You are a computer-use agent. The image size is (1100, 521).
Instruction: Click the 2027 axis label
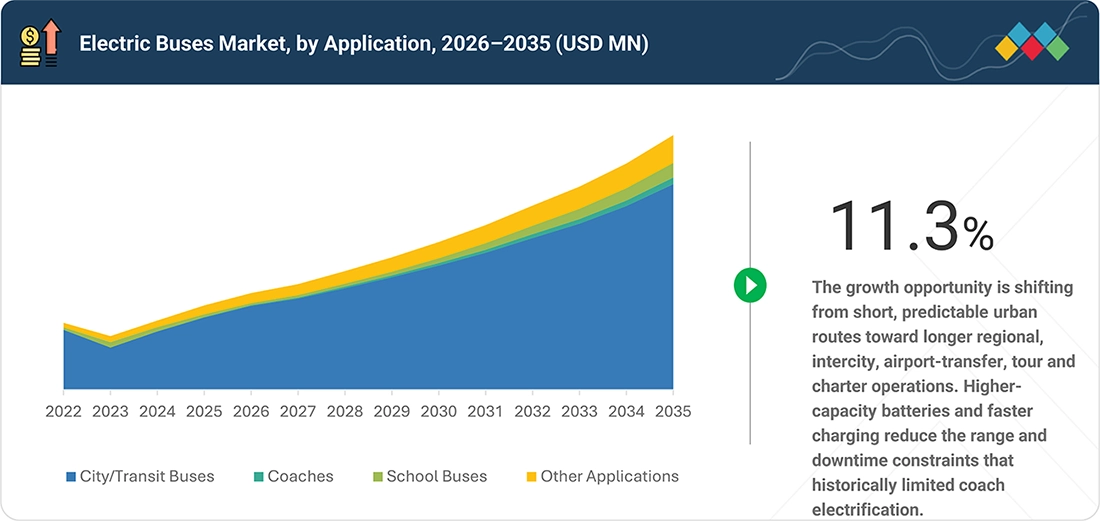click(x=298, y=412)
